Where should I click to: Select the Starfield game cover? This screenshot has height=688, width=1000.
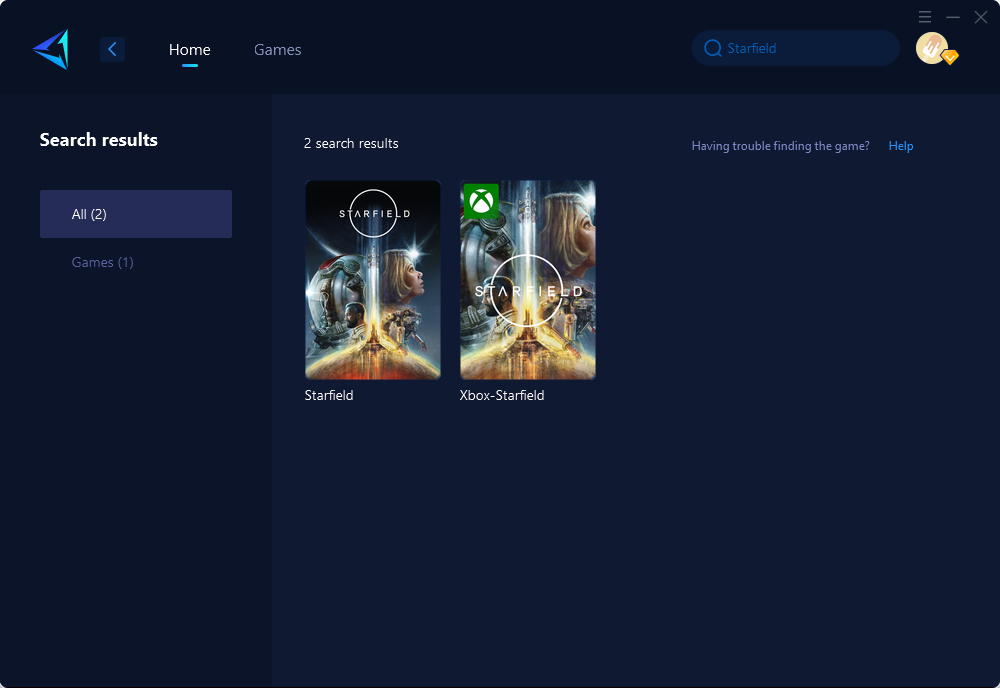[x=373, y=280]
